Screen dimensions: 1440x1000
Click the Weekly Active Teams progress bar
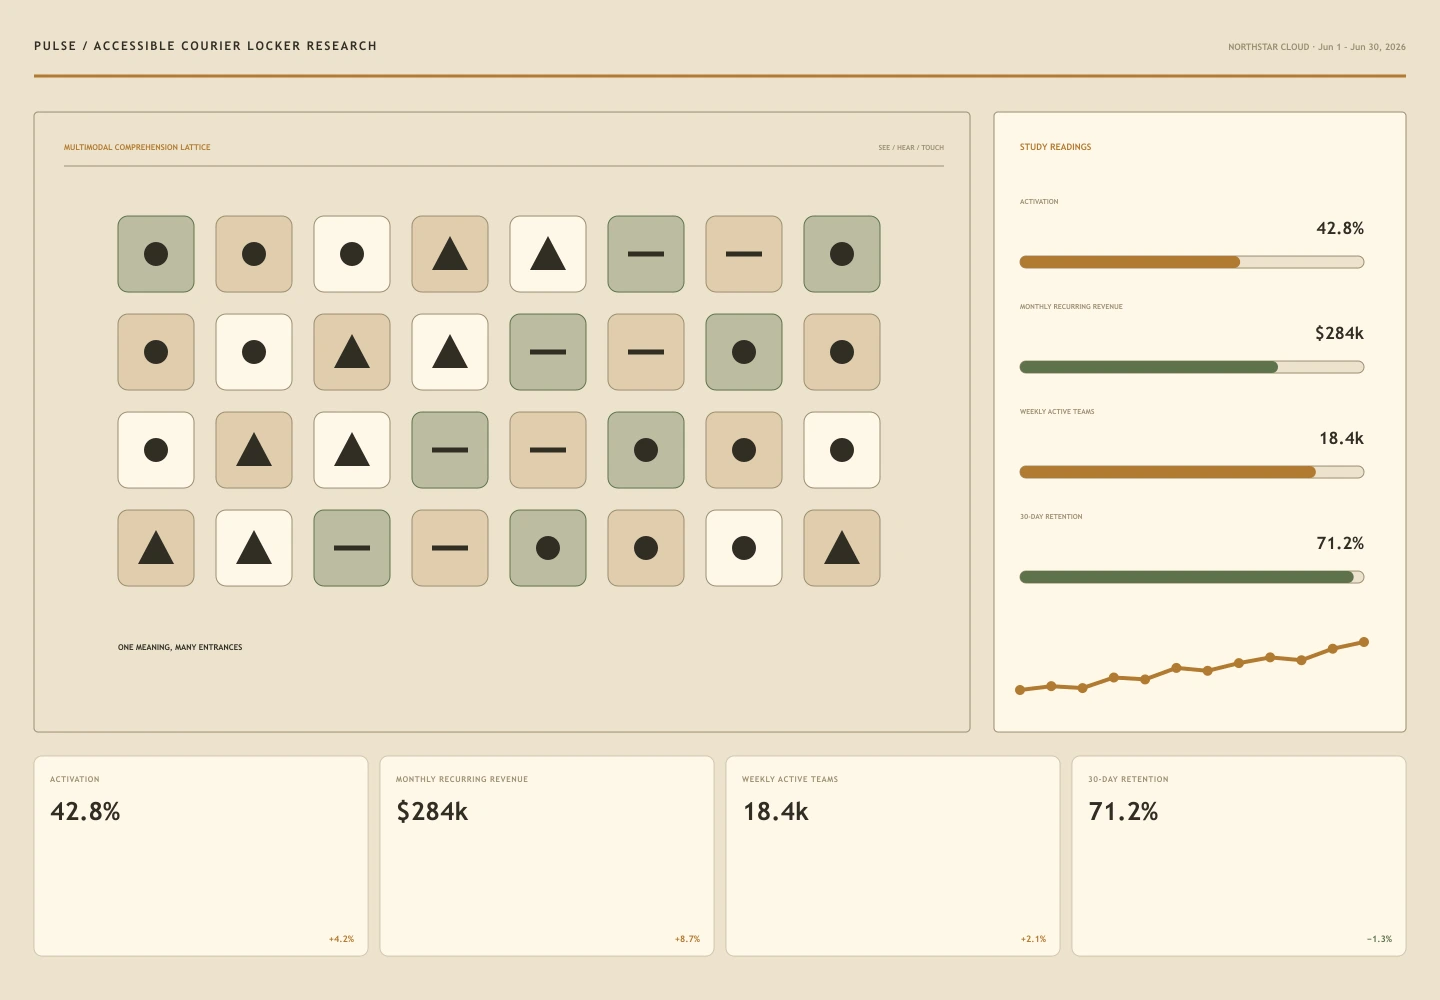coord(1192,472)
